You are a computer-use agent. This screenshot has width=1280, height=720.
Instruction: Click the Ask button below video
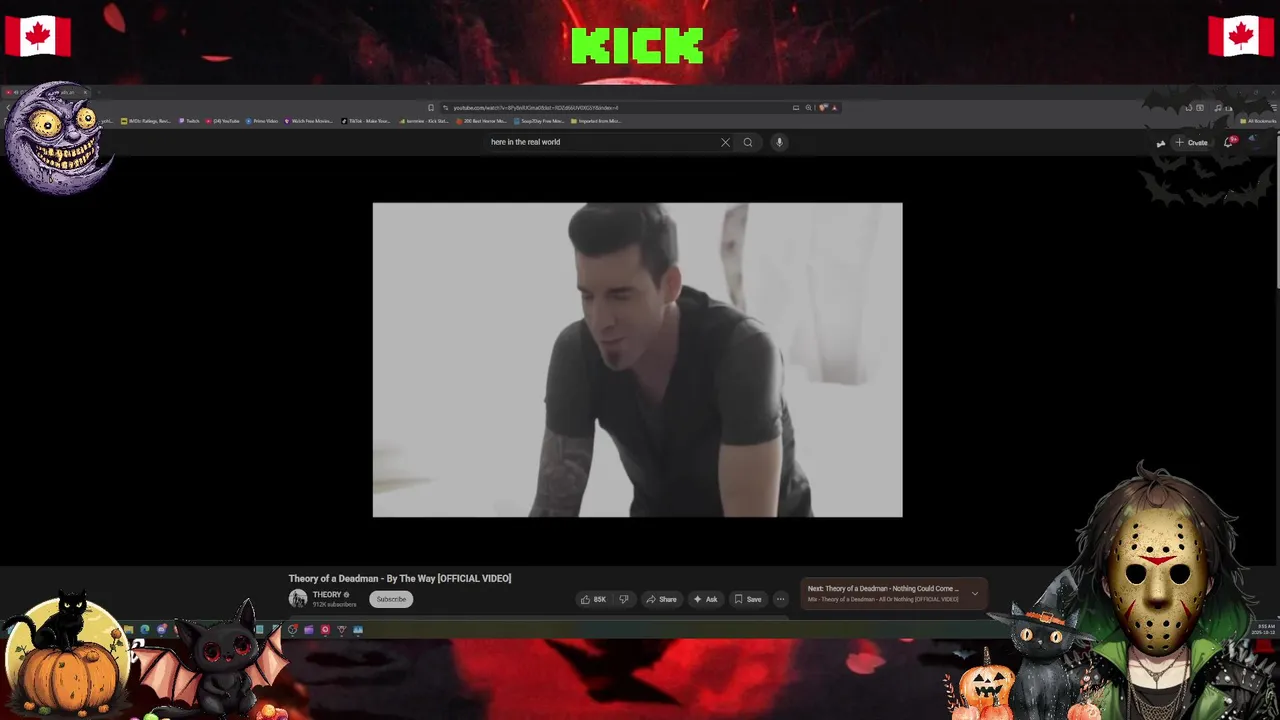click(x=705, y=599)
